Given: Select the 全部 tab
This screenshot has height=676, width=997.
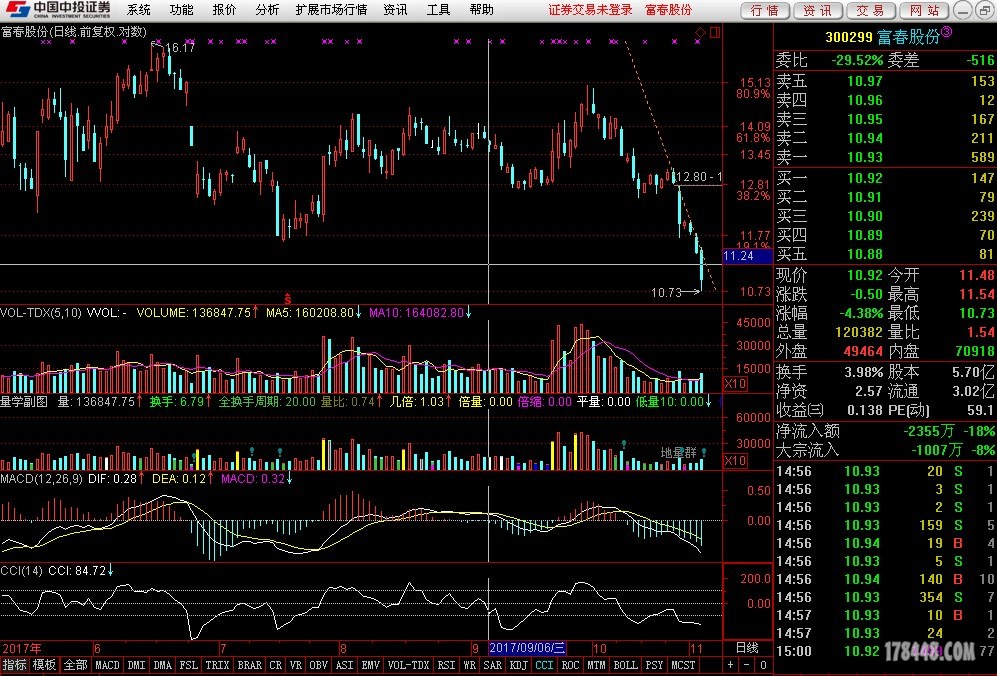Looking at the screenshot, I should click(75, 665).
